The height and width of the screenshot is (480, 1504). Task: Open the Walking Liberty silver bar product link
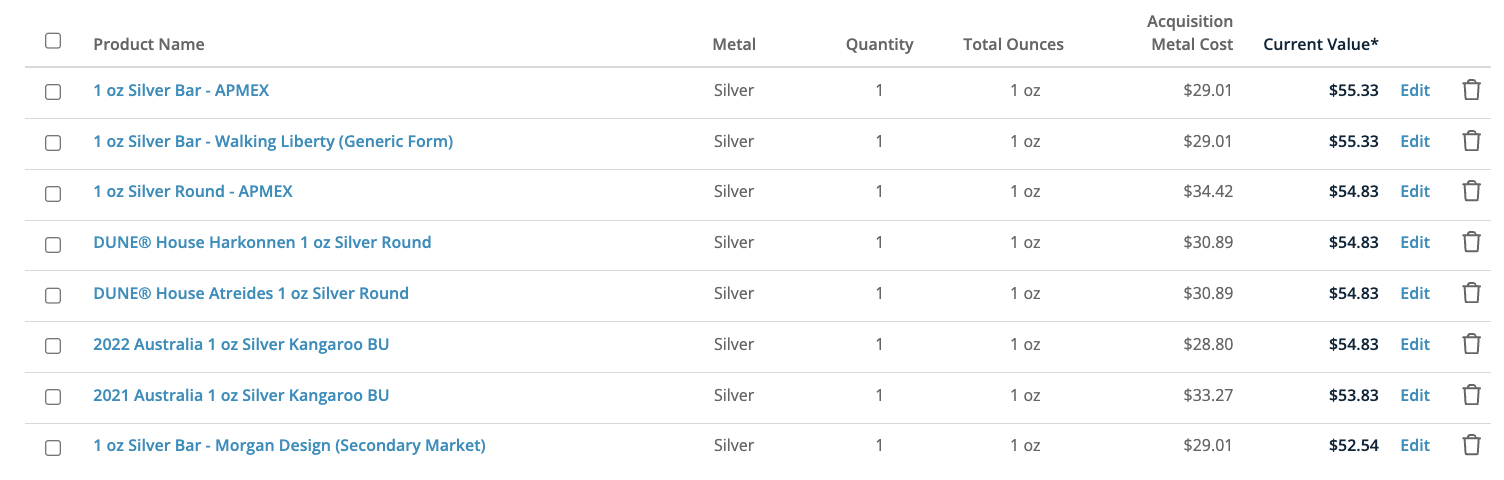click(x=273, y=141)
